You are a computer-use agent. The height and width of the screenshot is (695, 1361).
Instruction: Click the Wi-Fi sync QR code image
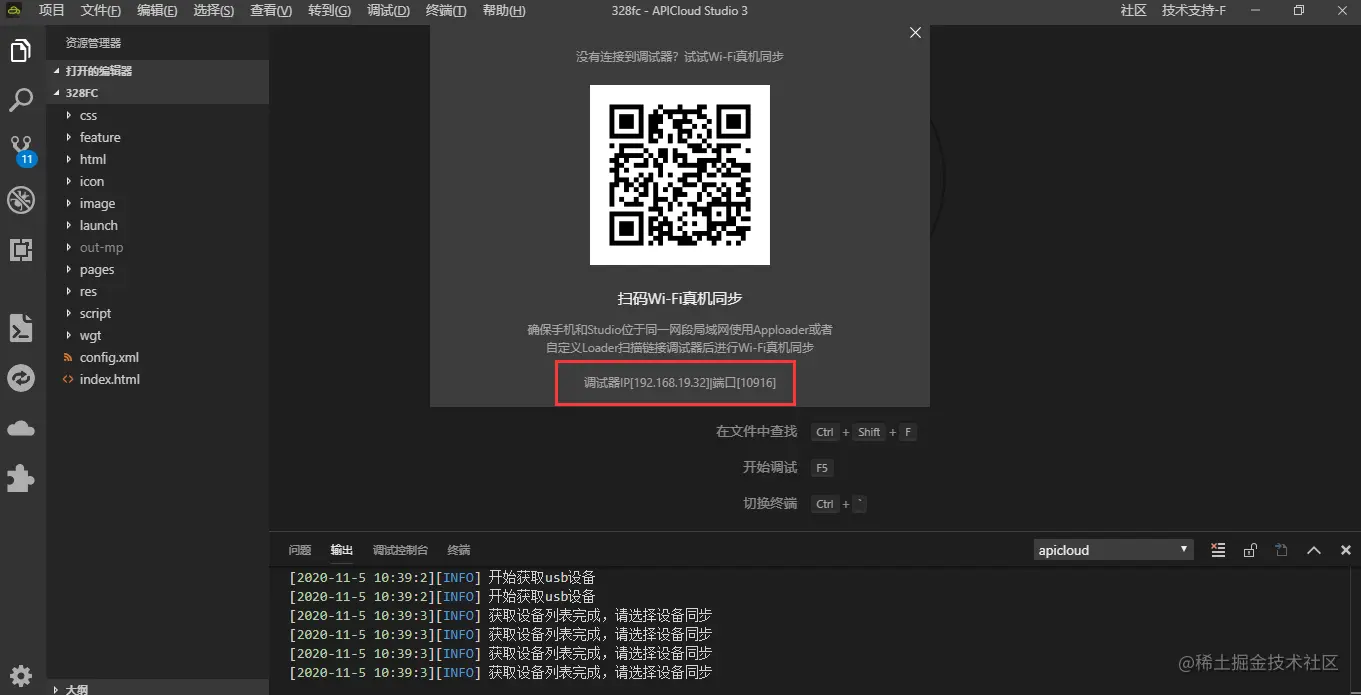coord(680,175)
